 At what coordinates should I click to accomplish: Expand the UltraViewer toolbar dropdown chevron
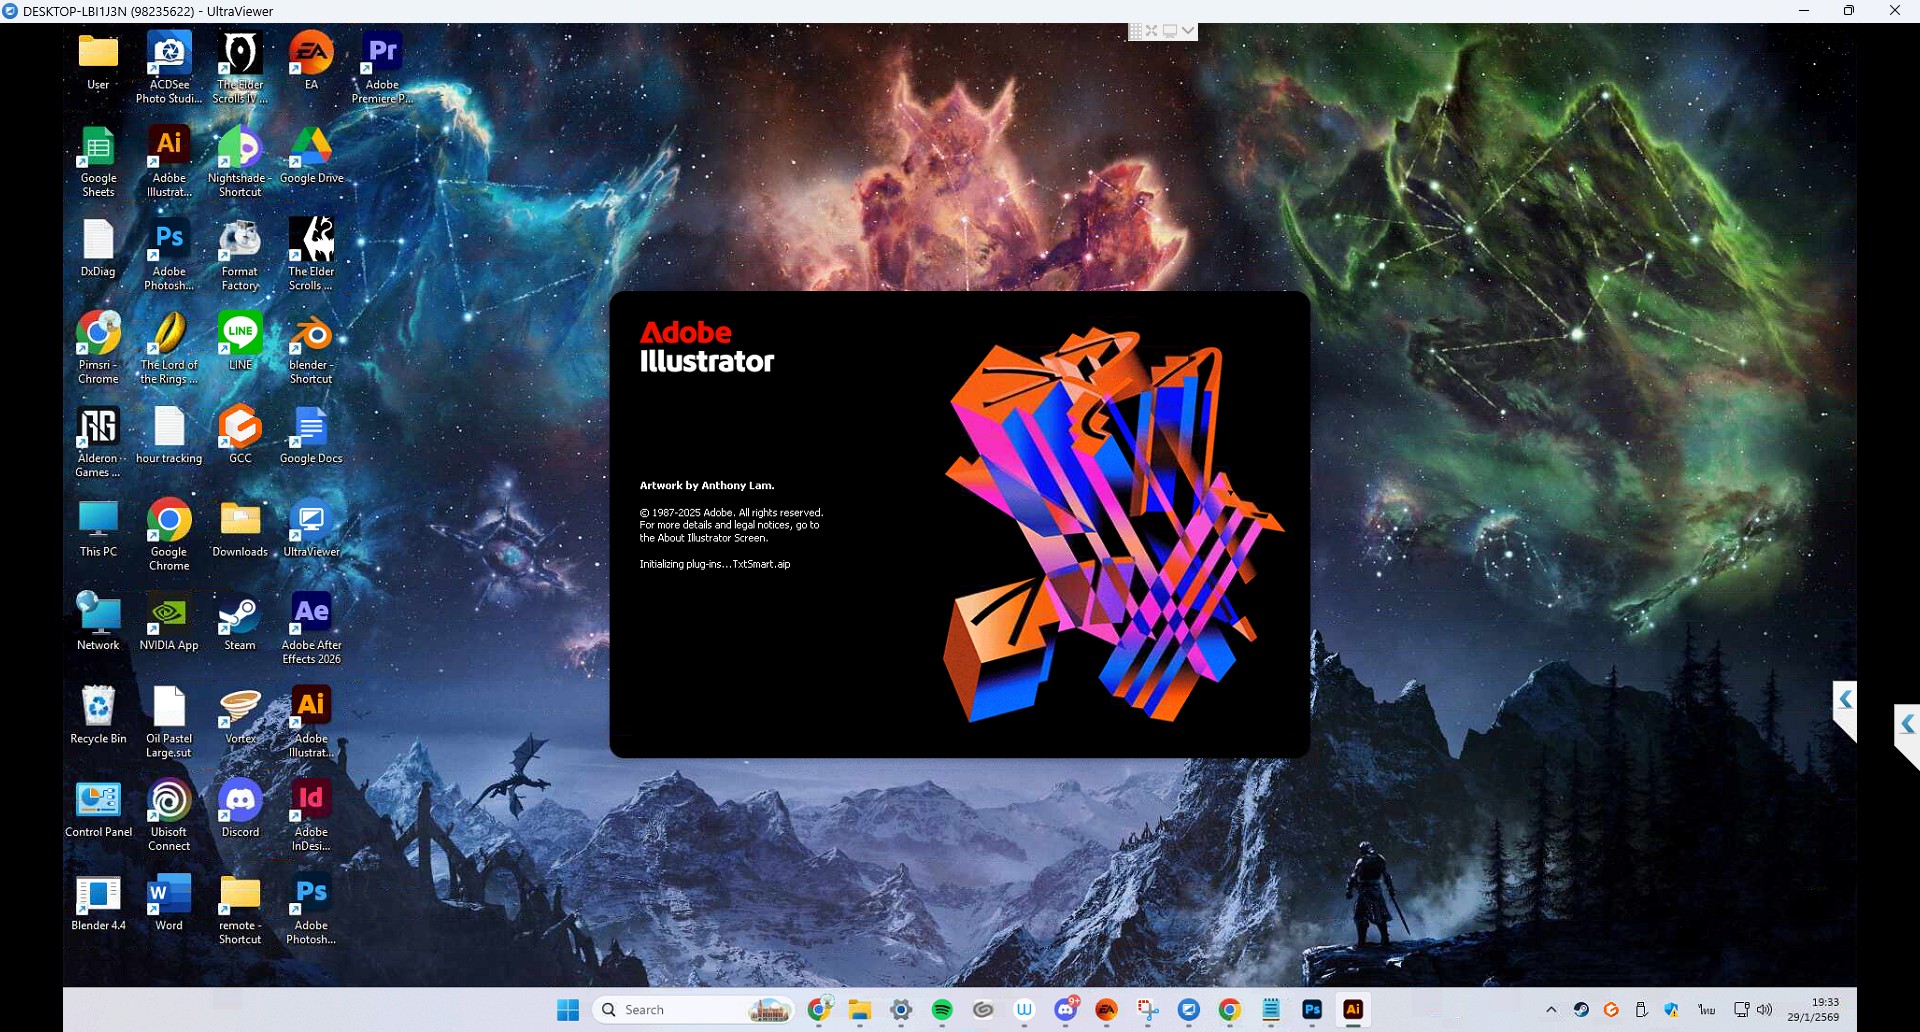tap(1188, 31)
